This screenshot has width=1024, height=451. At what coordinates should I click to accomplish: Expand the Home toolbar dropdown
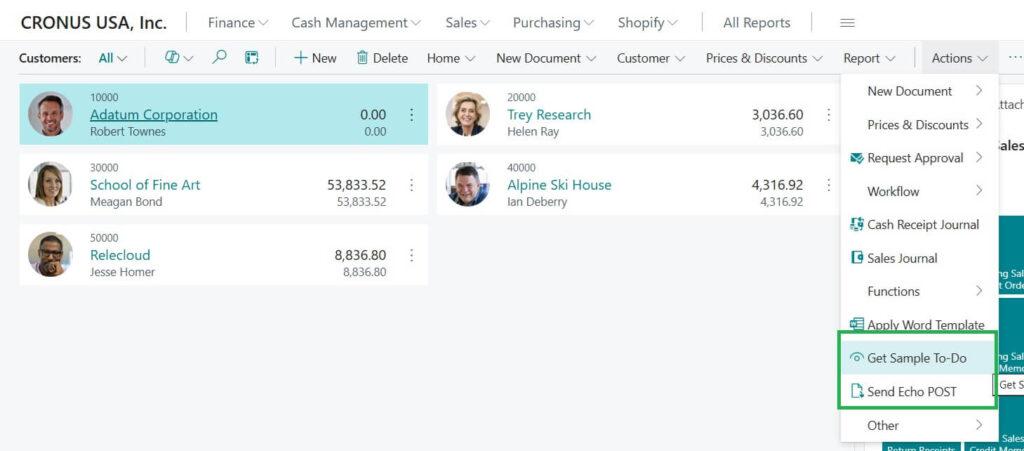coord(451,58)
